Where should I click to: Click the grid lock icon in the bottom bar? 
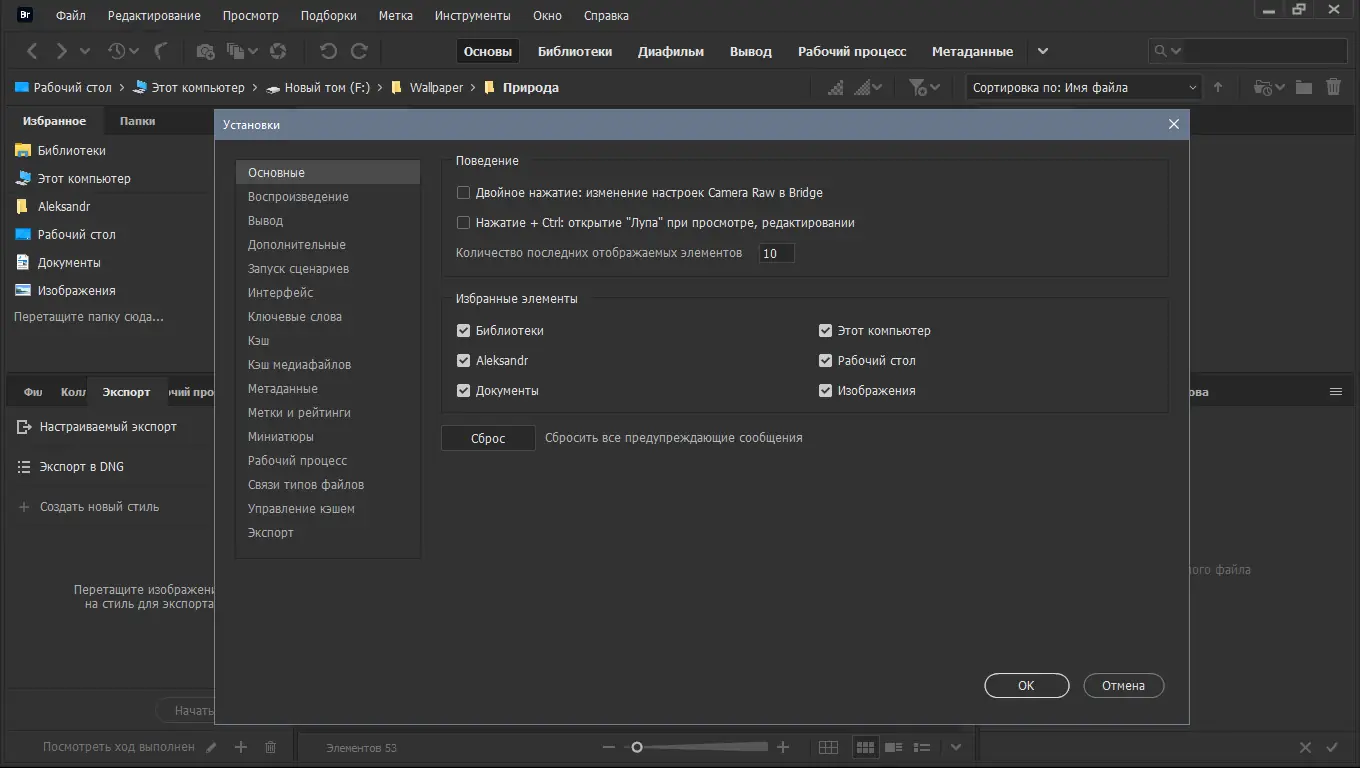(828, 747)
